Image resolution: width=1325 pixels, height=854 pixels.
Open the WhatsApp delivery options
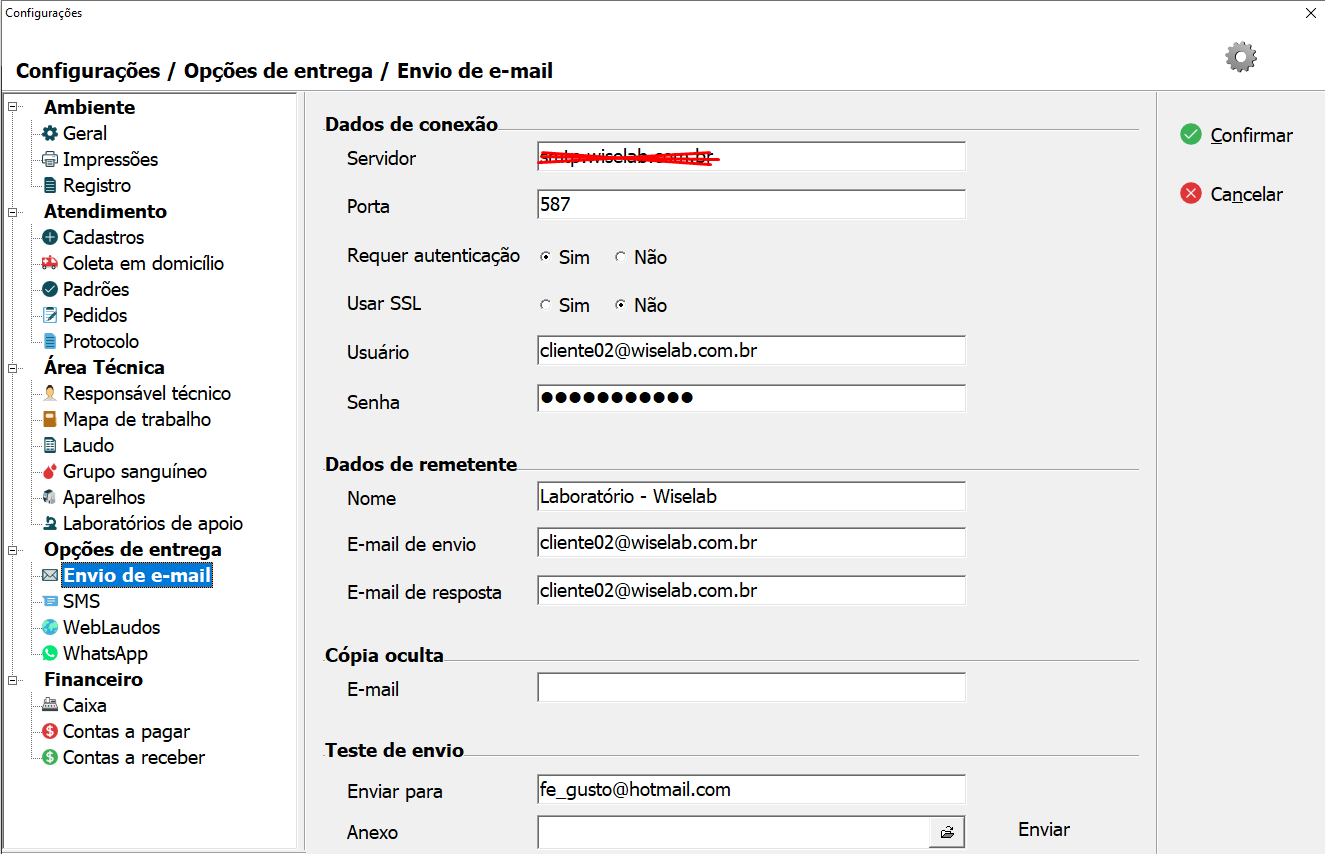[x=106, y=653]
